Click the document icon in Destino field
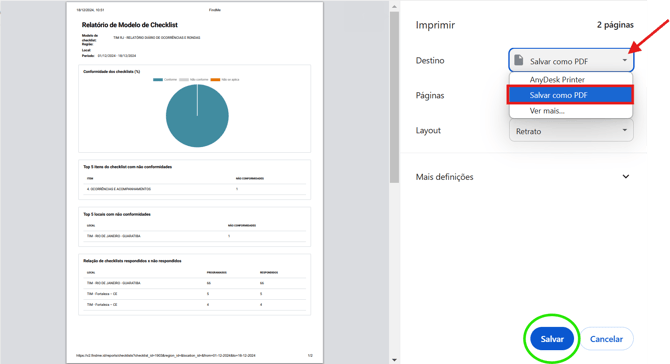This screenshot has height=364, width=670. [519, 60]
